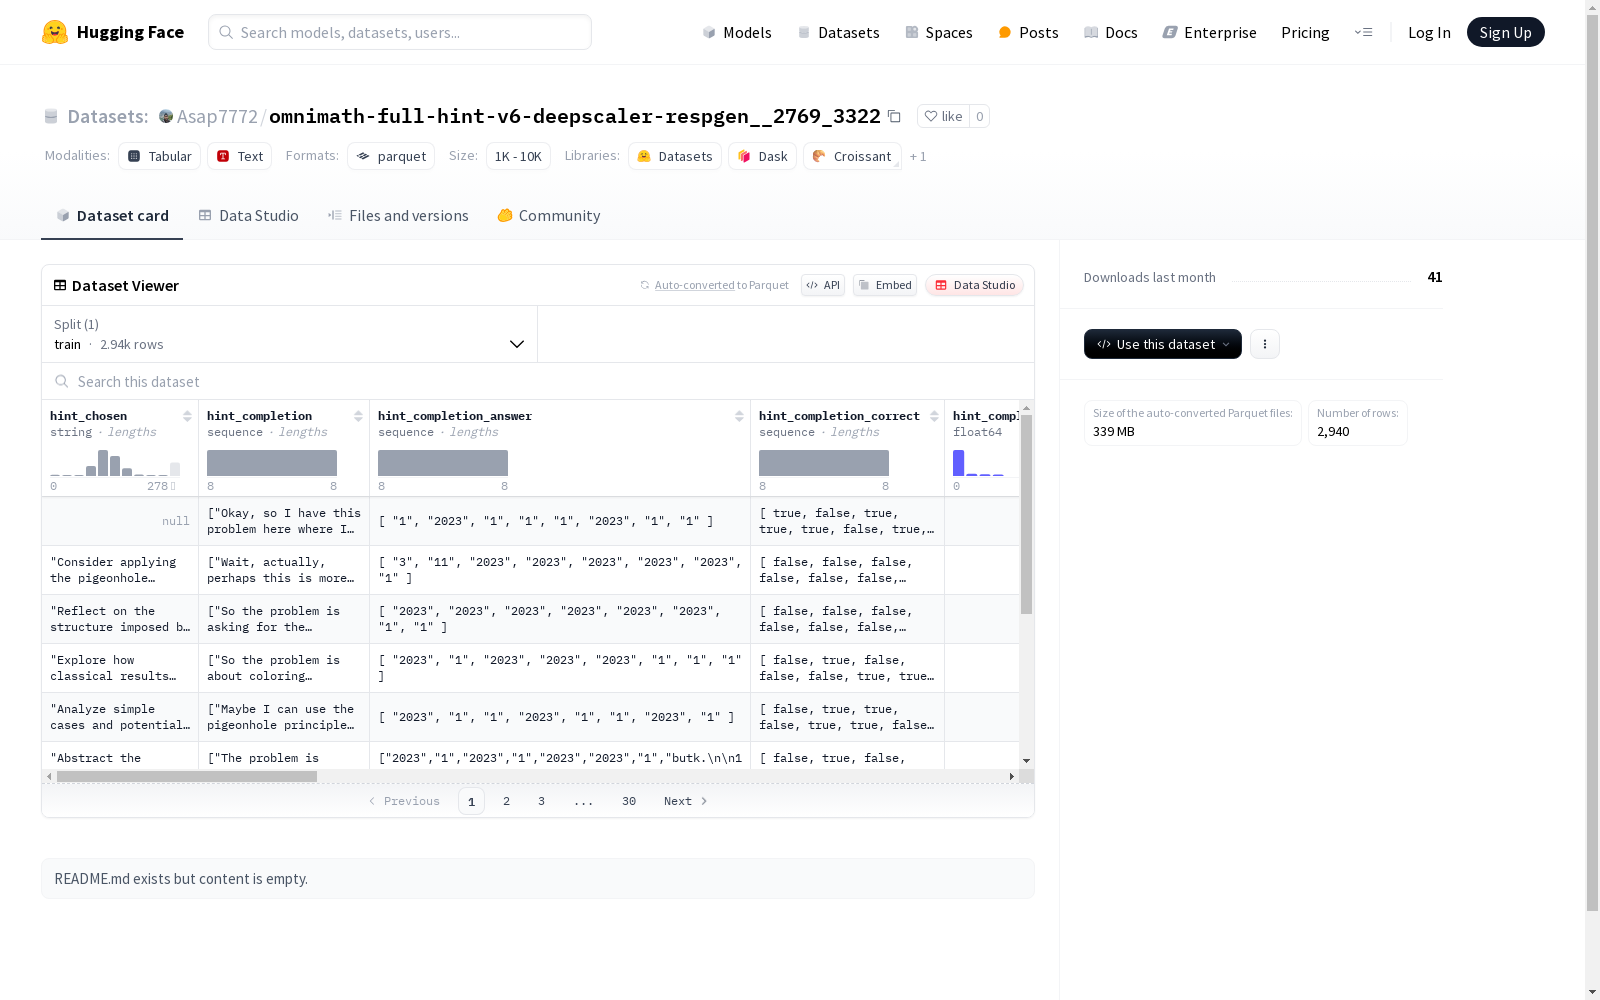
Task: Go to page 2
Action: tap(507, 801)
